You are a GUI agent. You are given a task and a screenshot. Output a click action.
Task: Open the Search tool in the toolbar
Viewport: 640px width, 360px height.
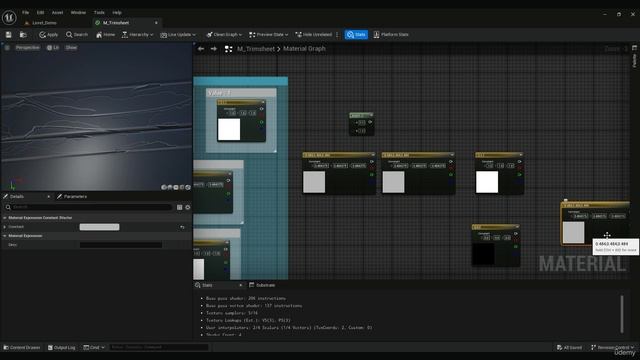(77, 35)
